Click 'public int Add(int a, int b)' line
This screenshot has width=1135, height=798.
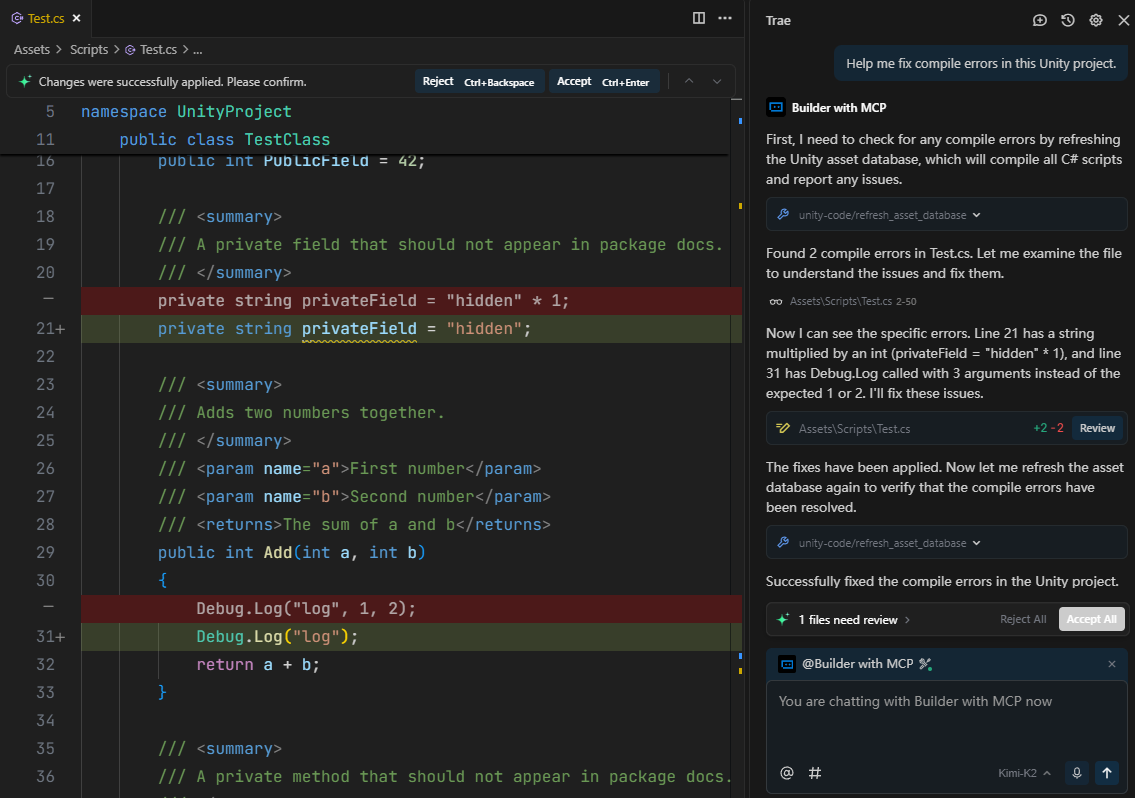tap(292, 553)
